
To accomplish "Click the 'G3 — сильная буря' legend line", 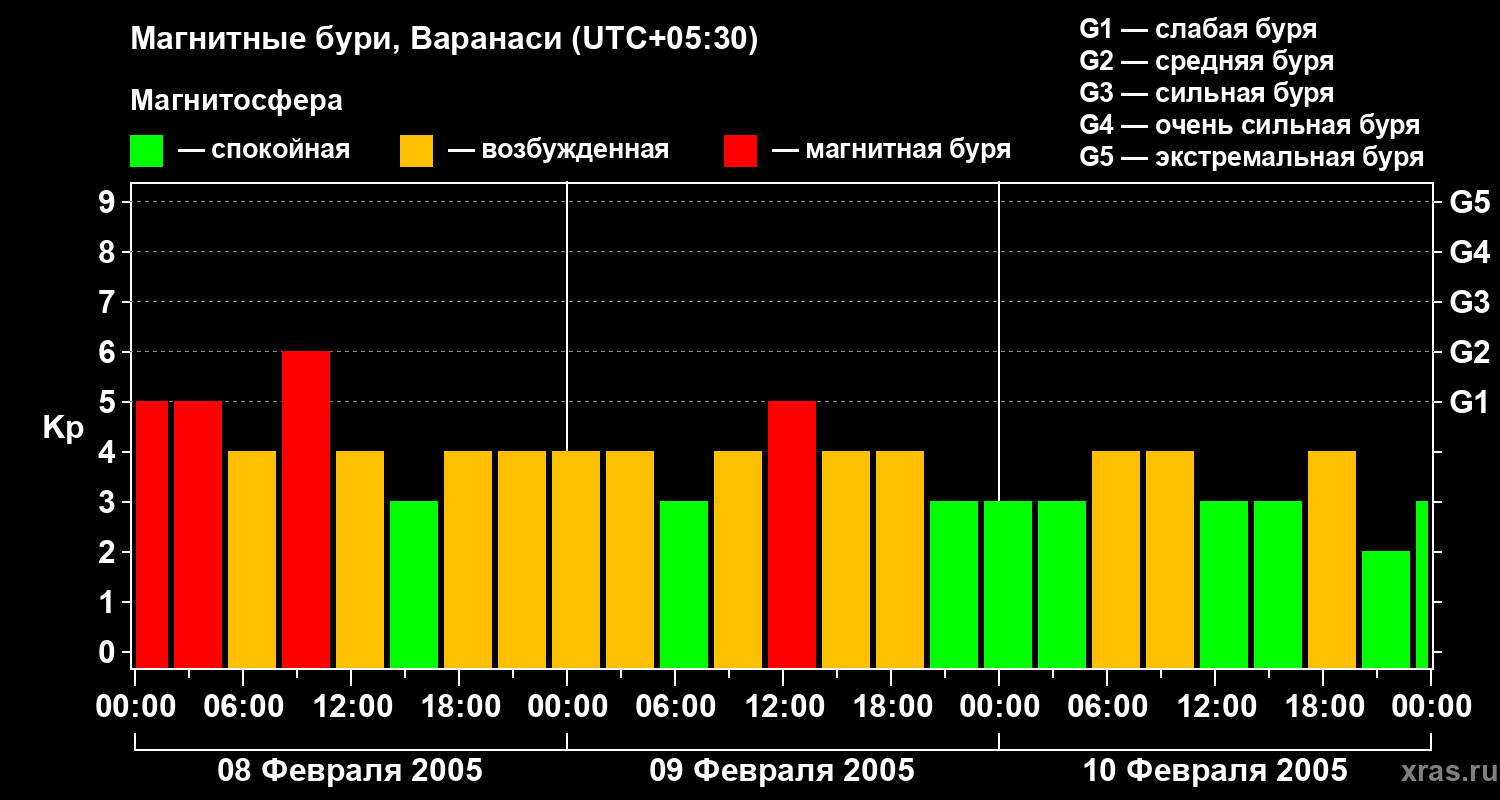I will point(1206,93).
